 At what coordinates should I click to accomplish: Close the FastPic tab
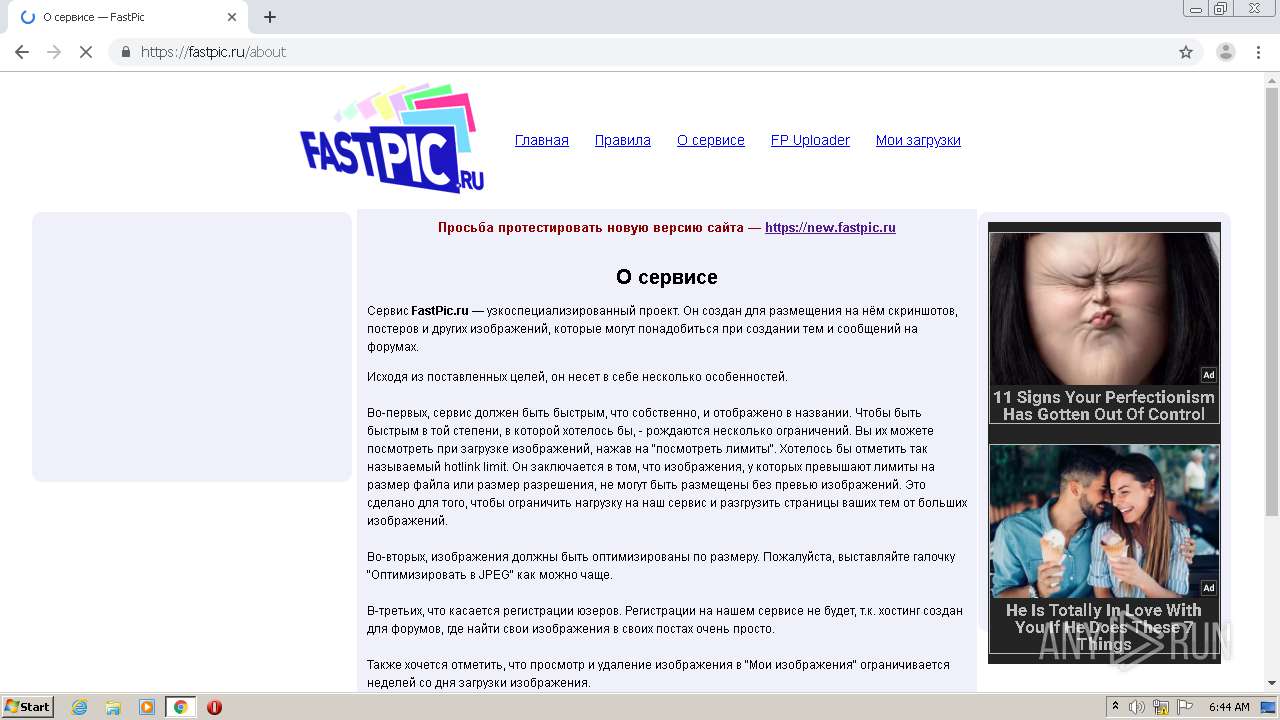pyautogui.click(x=232, y=17)
